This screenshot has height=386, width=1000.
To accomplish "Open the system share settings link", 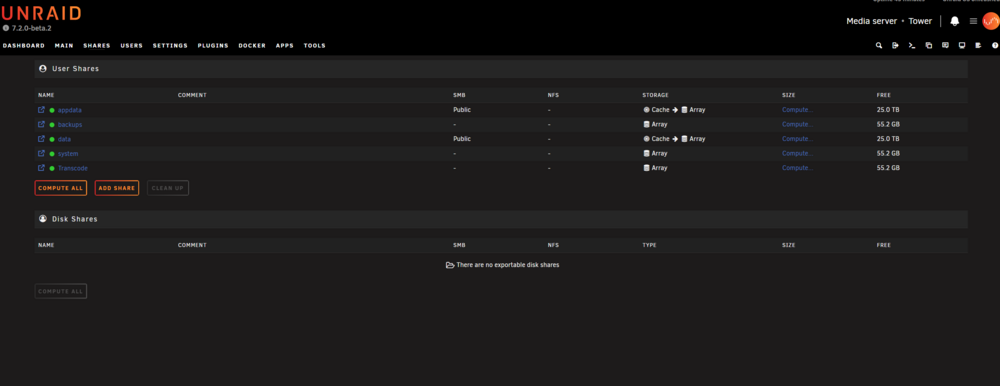I will 68,154.
